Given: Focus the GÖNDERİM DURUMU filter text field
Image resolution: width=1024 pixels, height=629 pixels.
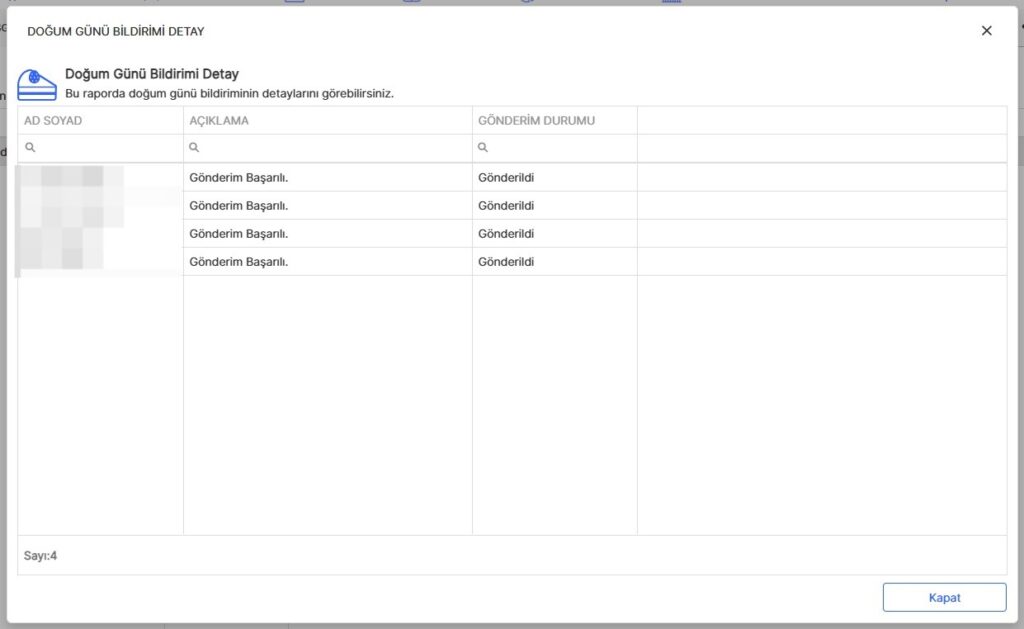Looking at the screenshot, I should click(x=562, y=148).
